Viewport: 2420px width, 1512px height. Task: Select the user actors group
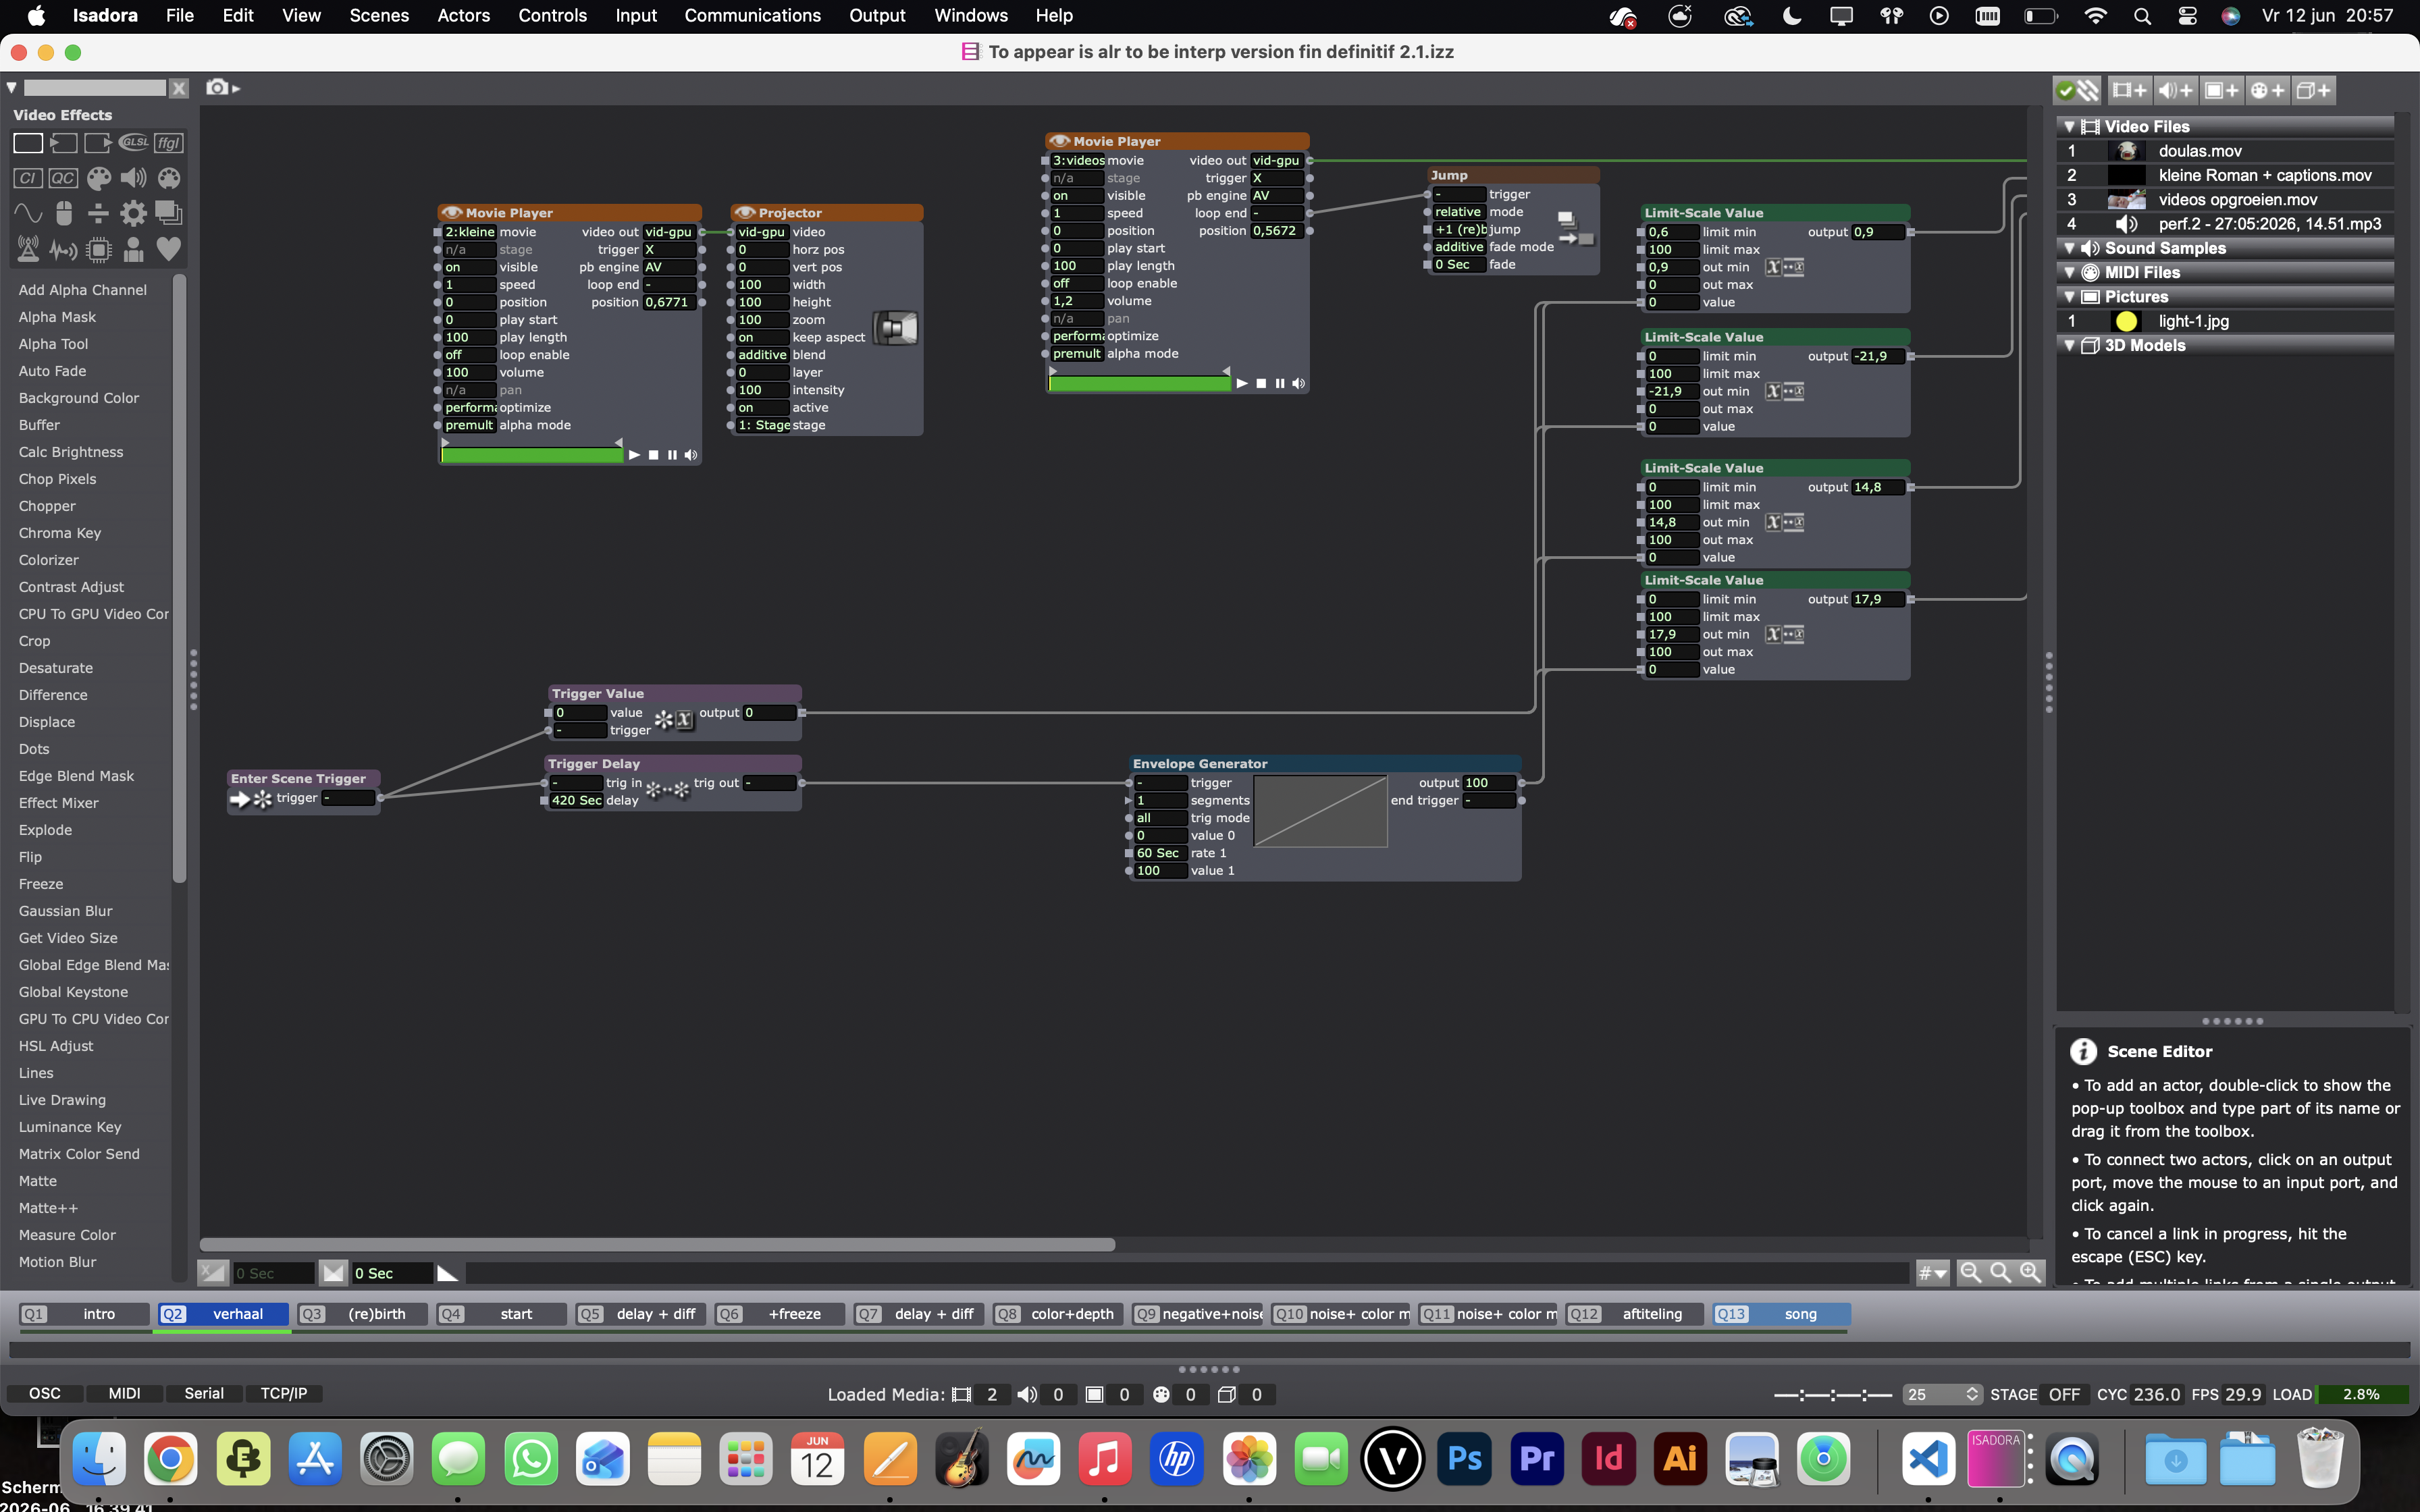[133, 249]
